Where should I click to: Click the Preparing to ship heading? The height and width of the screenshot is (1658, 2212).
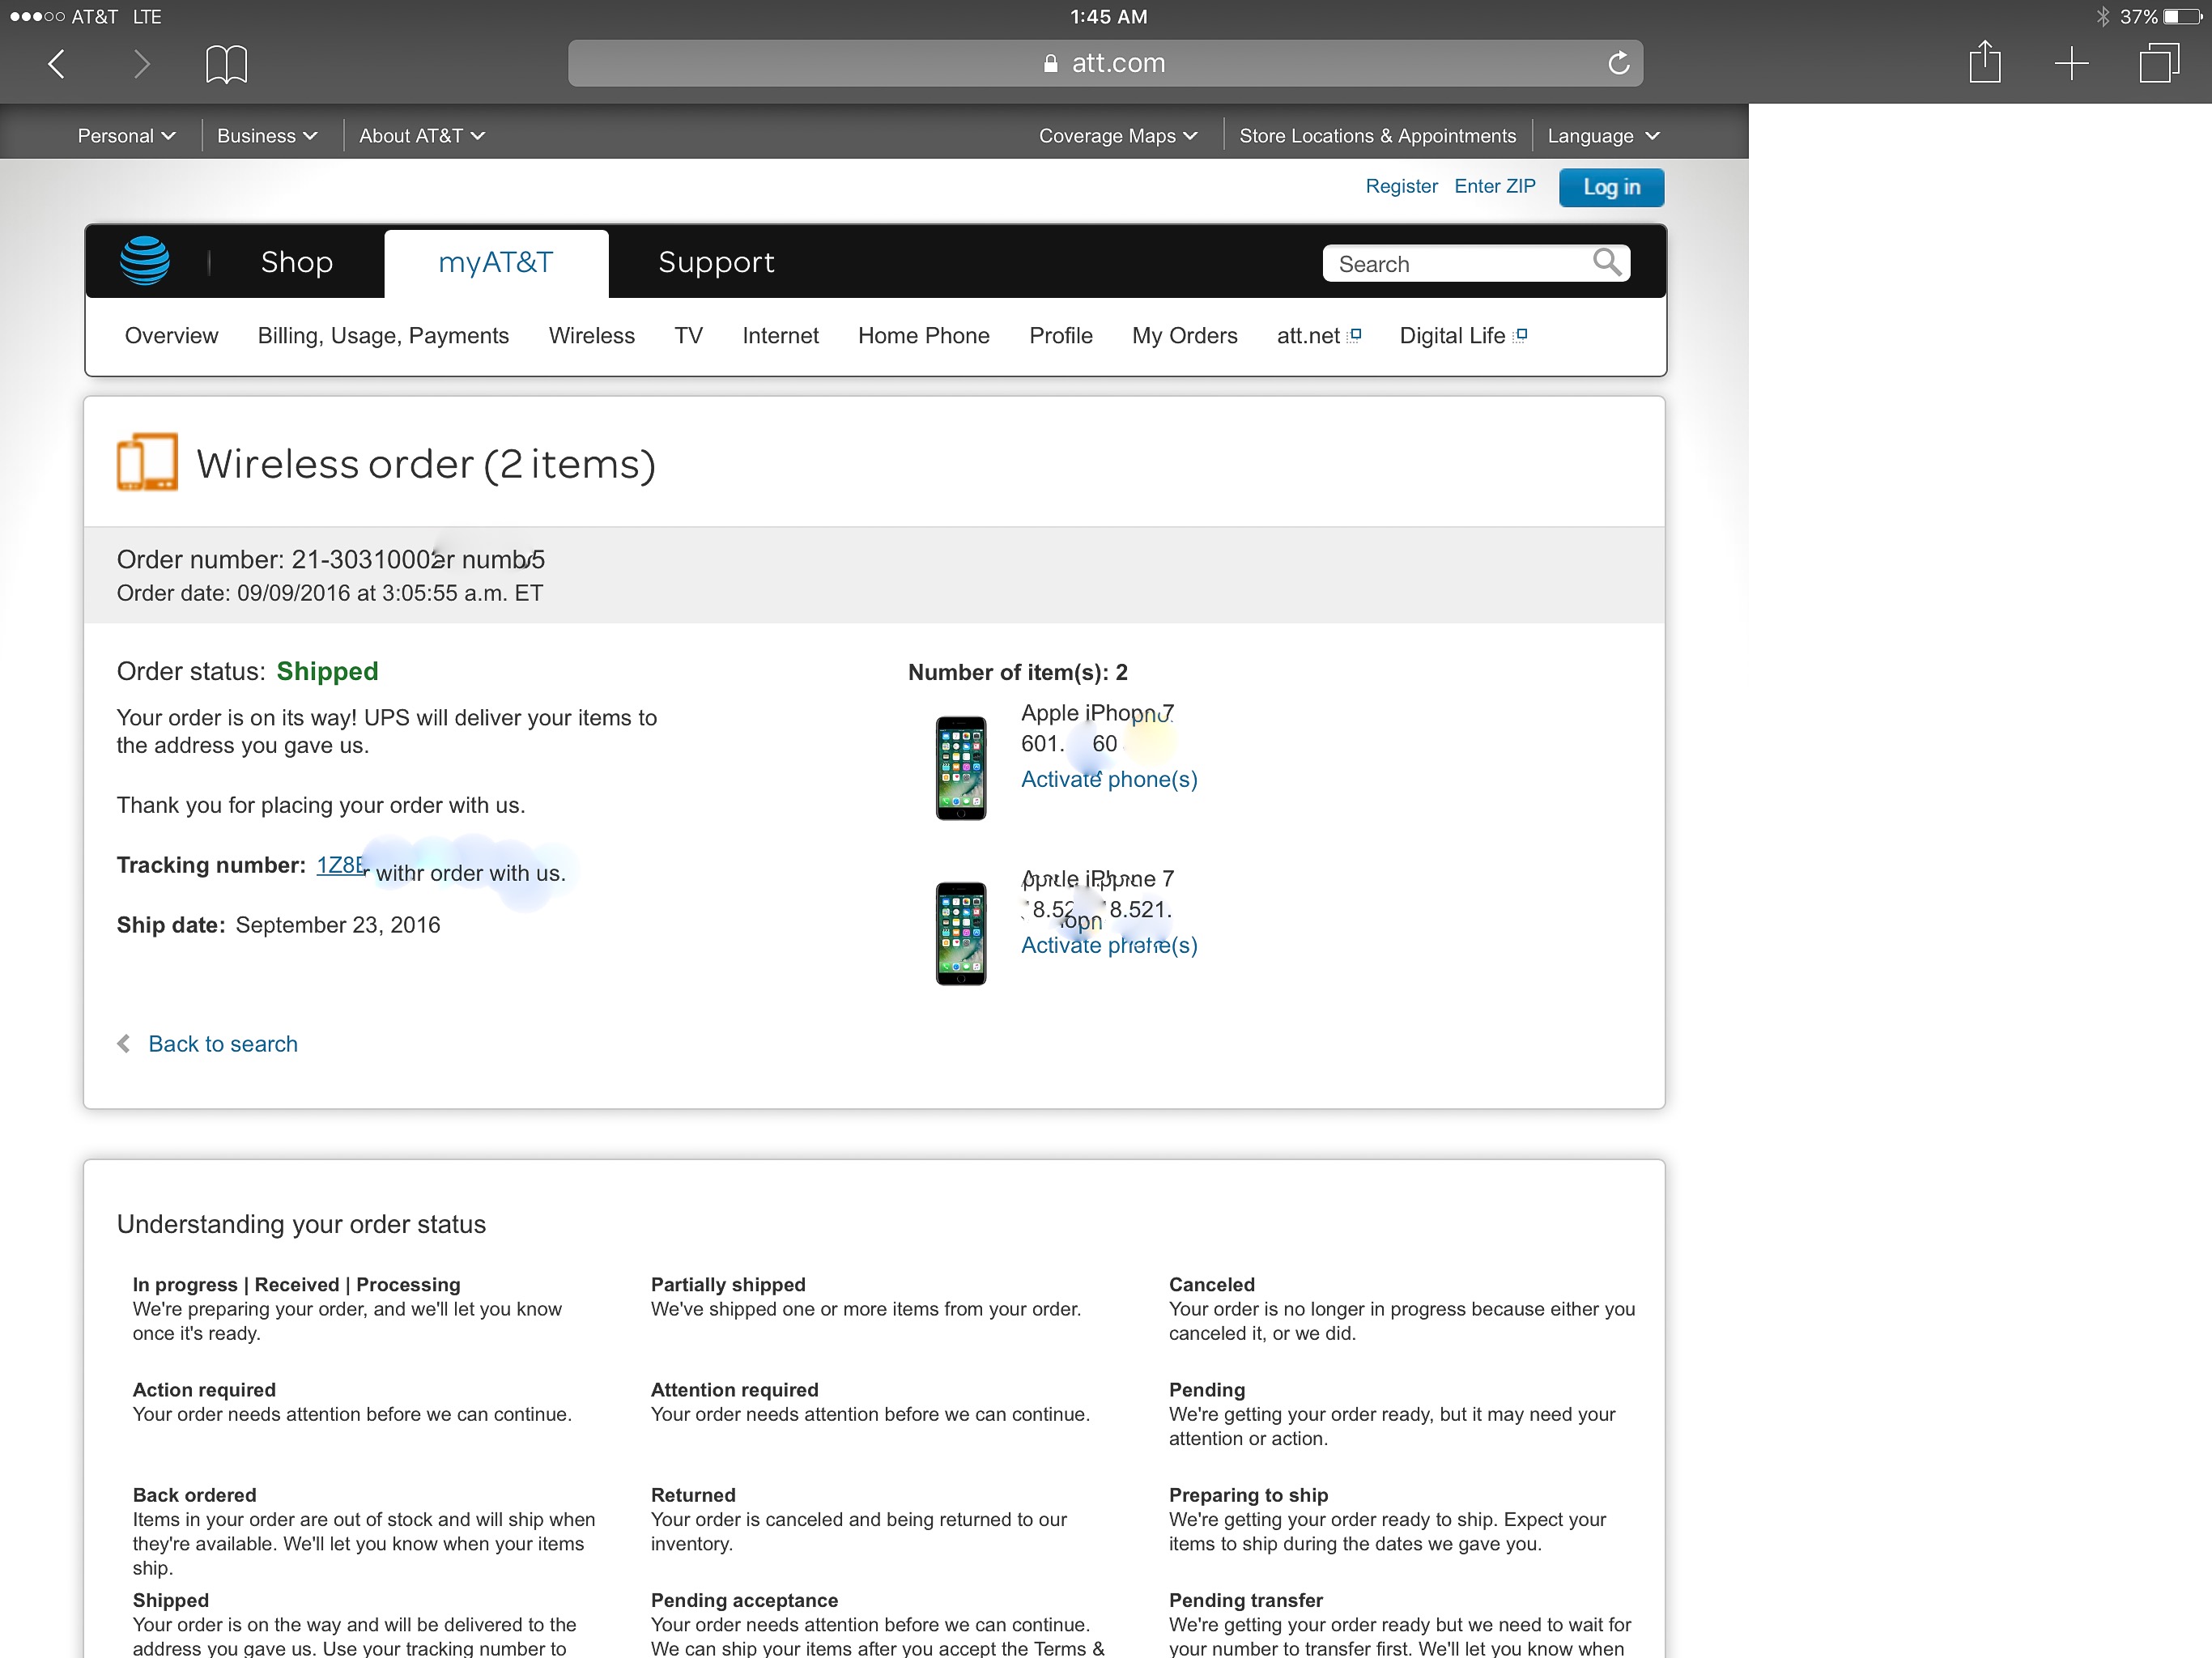[x=1248, y=1495]
